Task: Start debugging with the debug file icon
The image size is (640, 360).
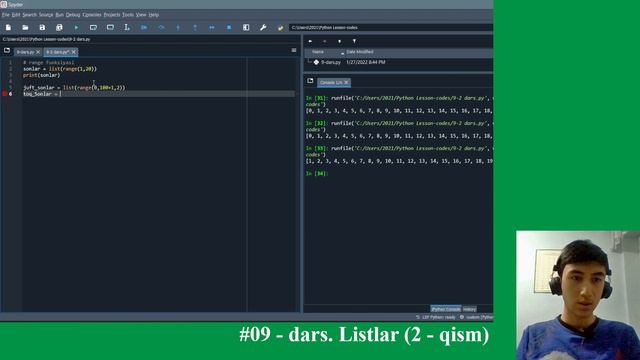Action: pos(144,27)
